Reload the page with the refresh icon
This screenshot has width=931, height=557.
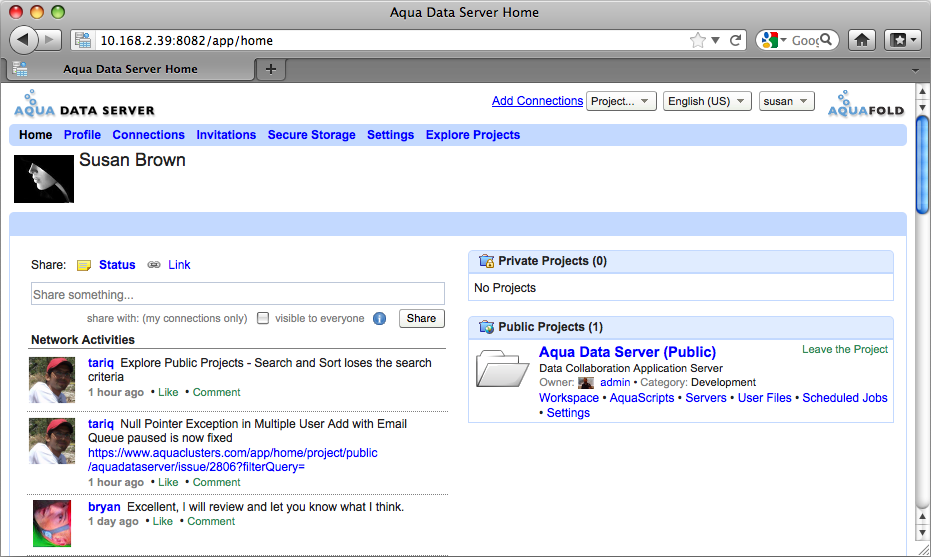pos(736,41)
